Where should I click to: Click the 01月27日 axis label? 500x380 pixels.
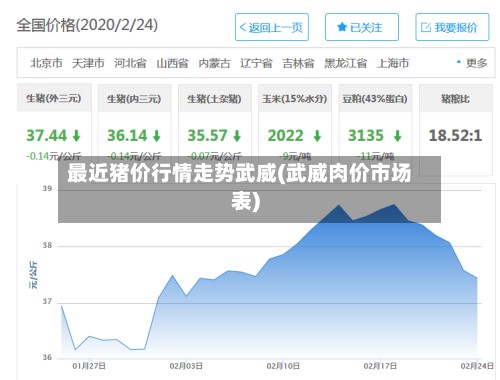(89, 366)
